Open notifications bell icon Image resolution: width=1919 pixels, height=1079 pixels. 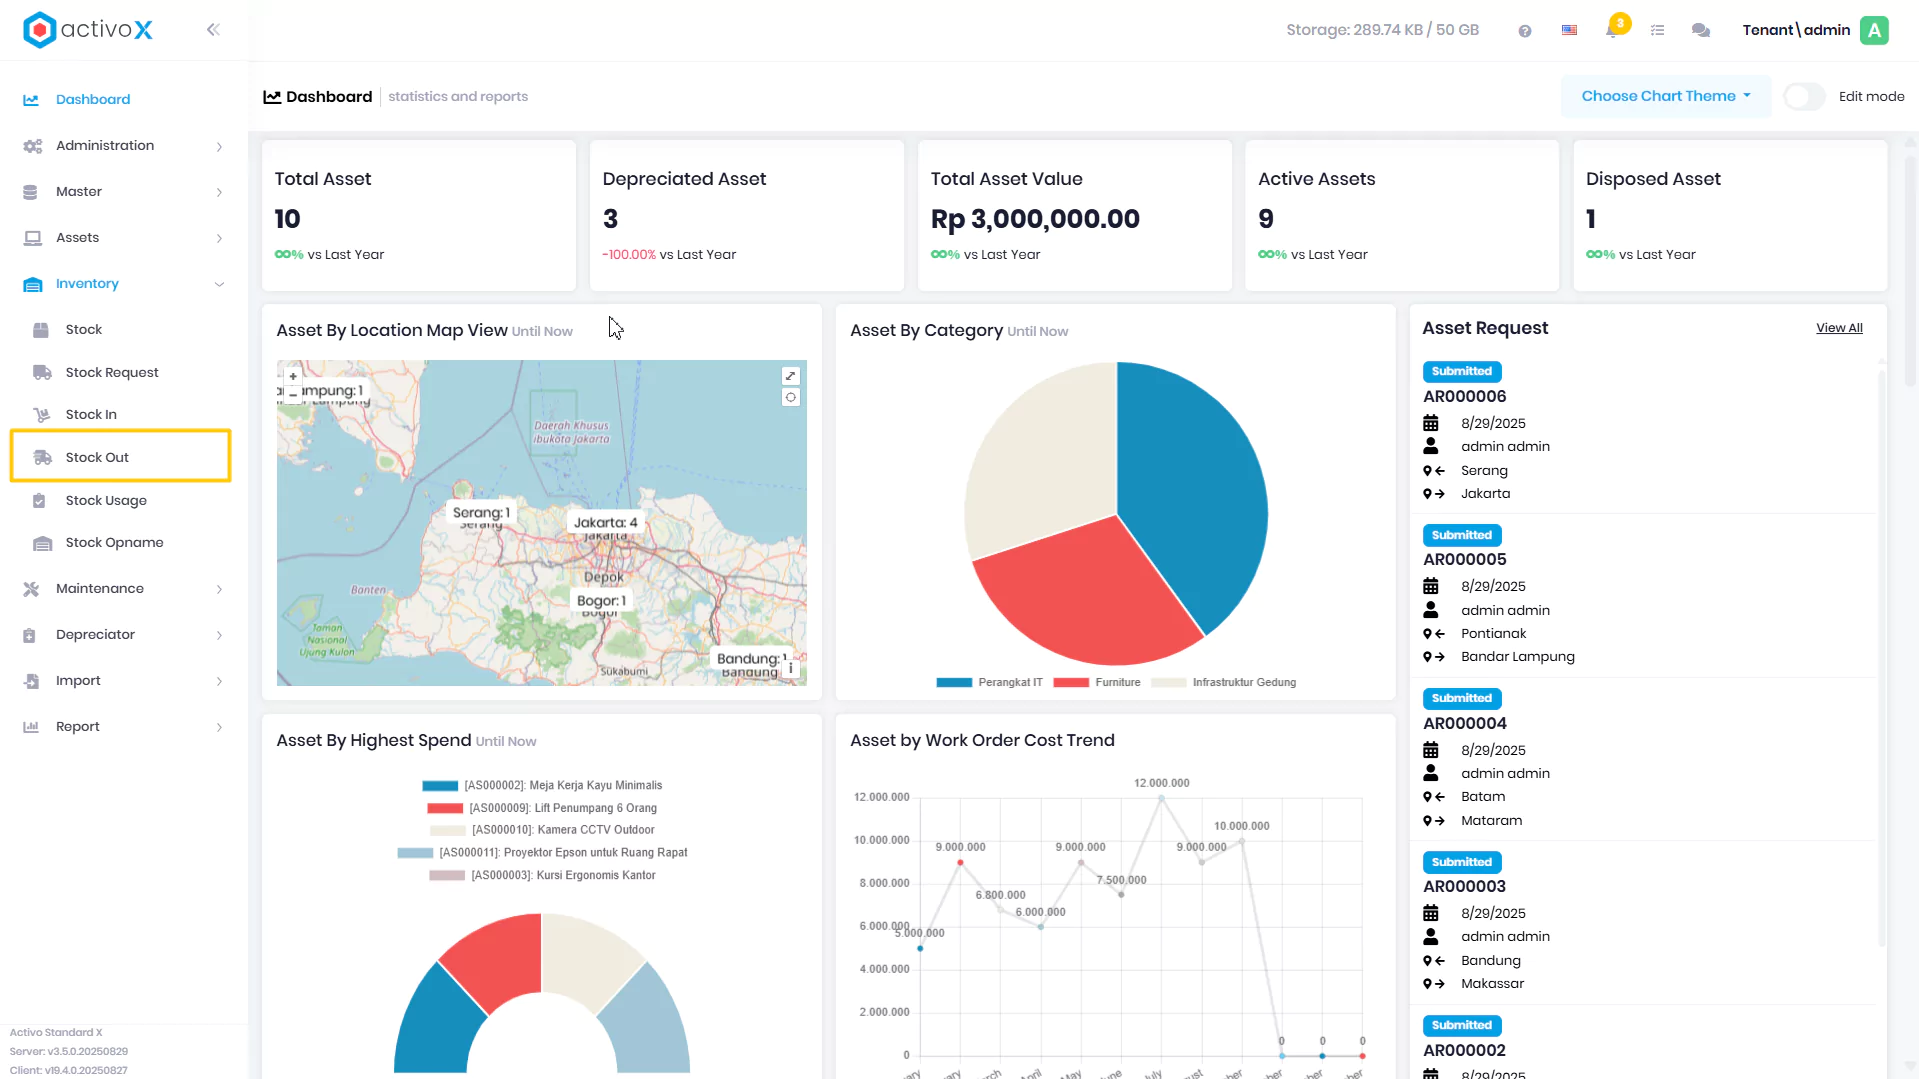[x=1612, y=31]
